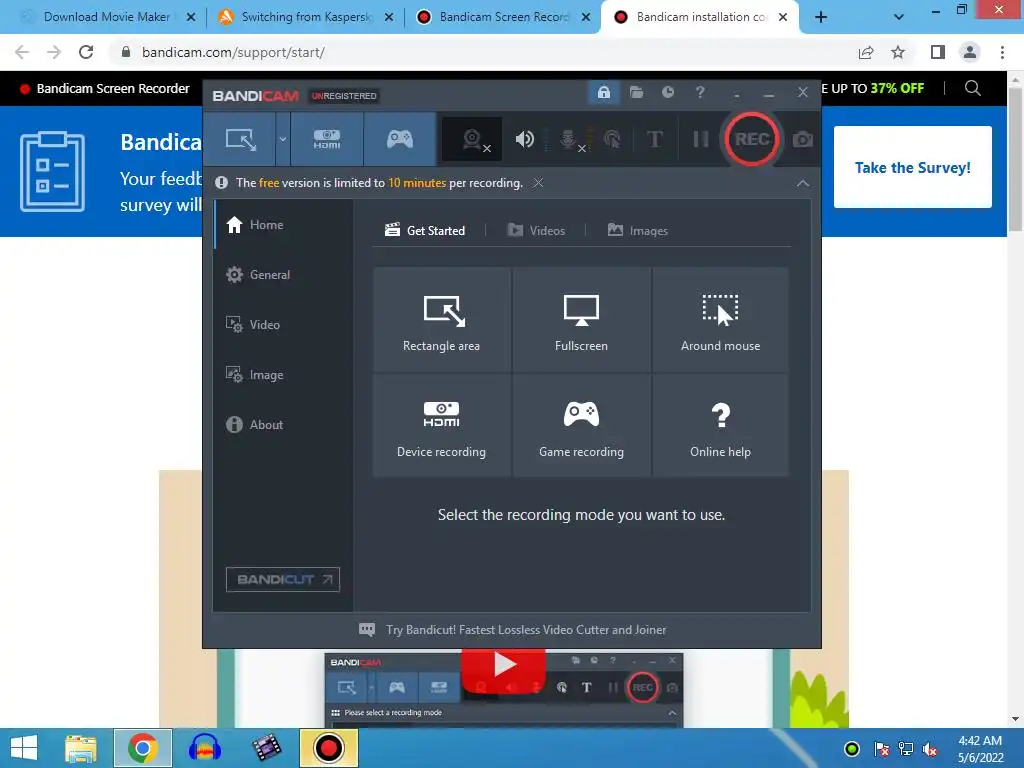Go forward in Chrome
1024x768 pixels.
click(x=54, y=52)
